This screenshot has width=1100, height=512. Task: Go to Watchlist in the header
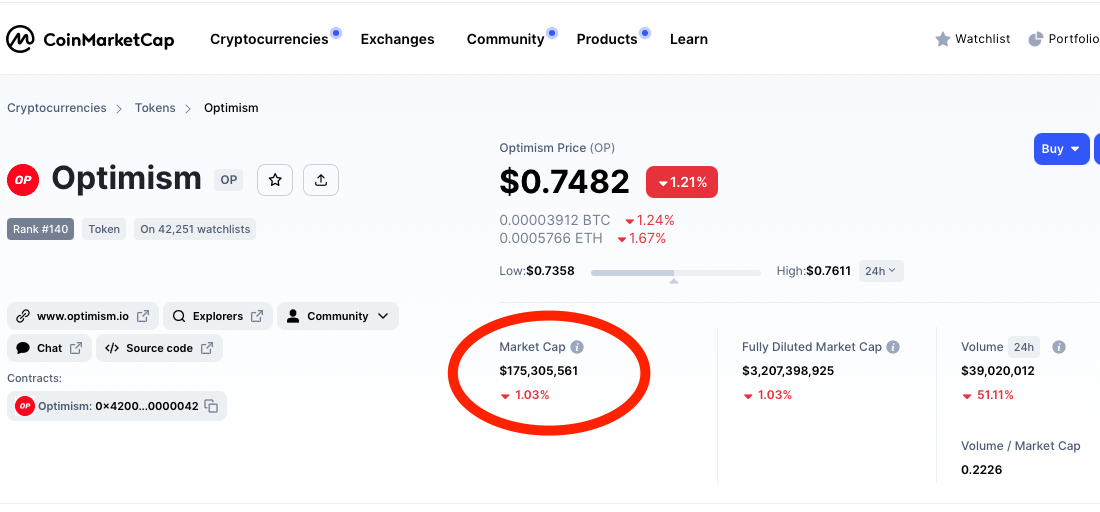coord(973,39)
